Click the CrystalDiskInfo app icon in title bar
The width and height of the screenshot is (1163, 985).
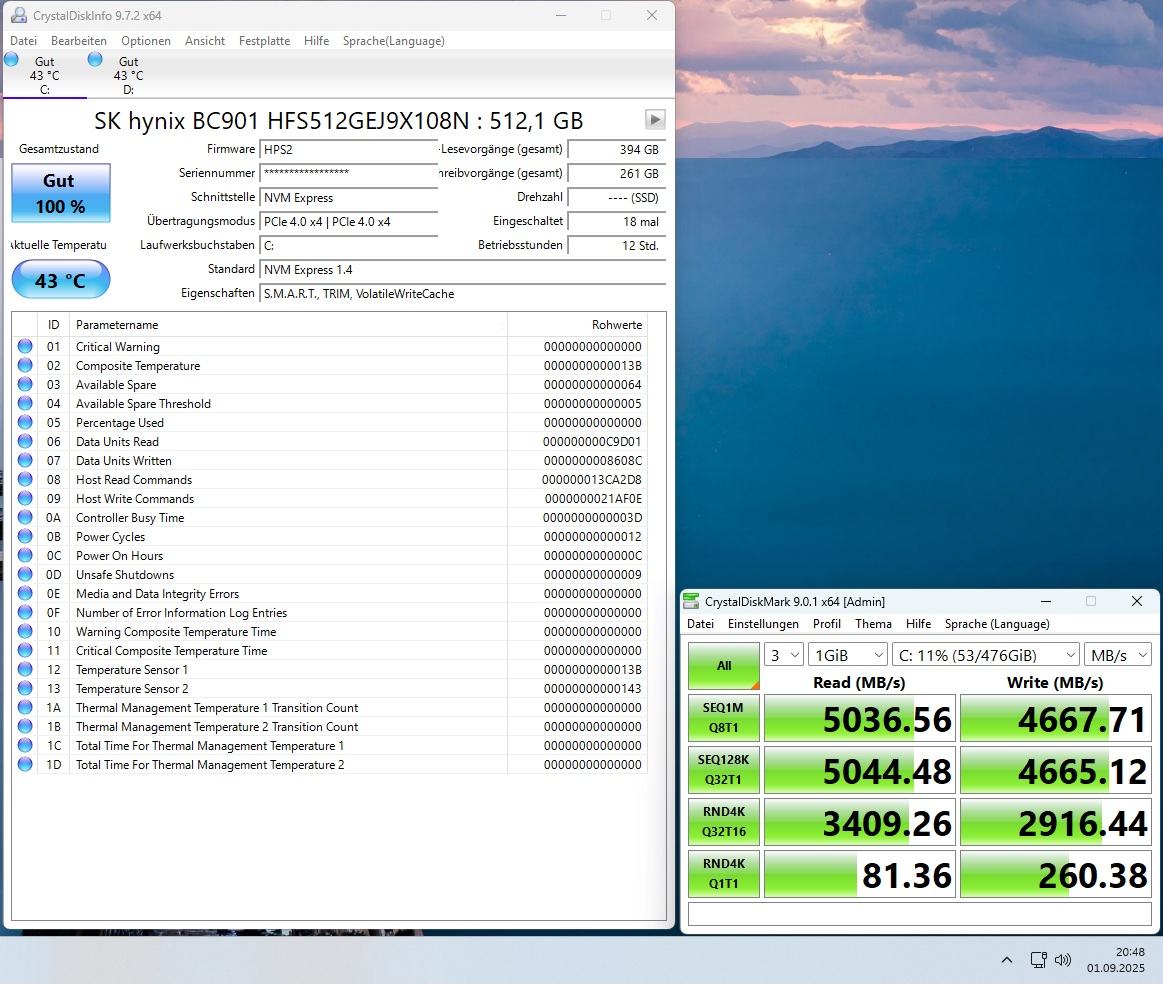pyautogui.click(x=19, y=16)
